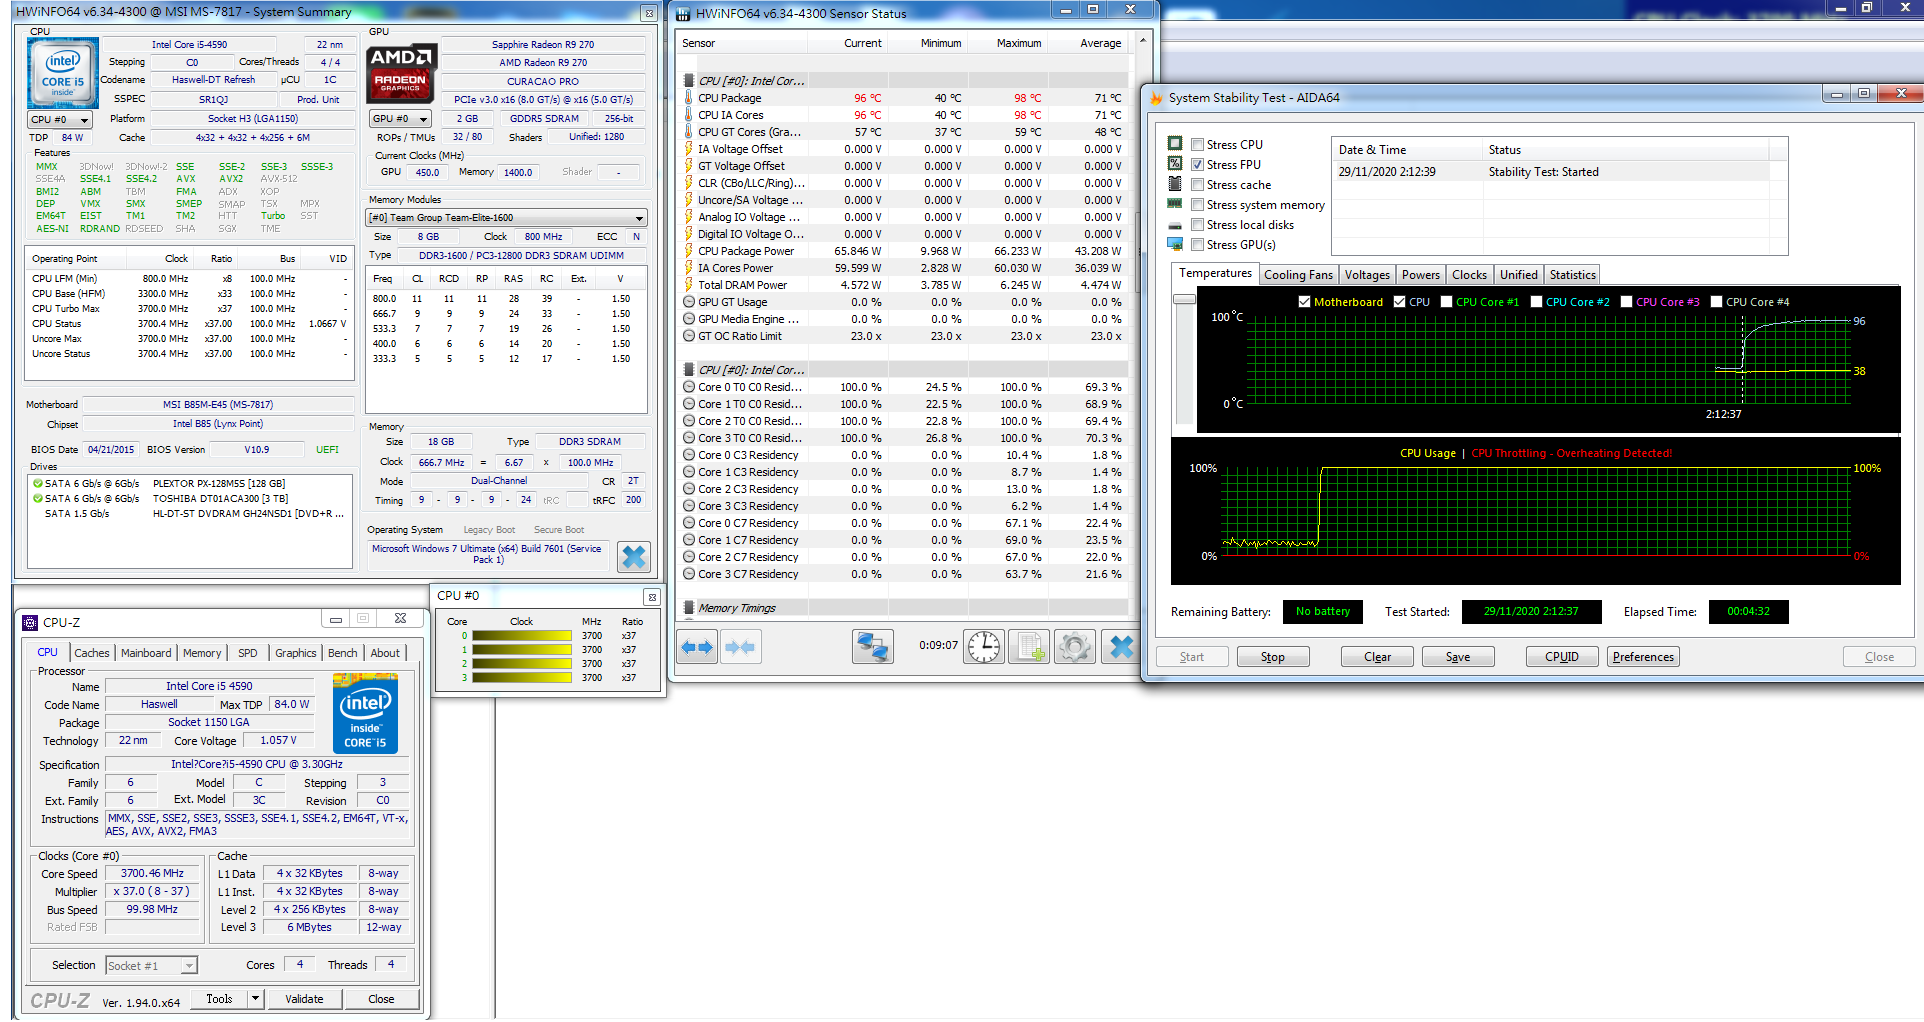Click the HWiNFO Sensor Status title bar icon
Screen dimensions: 1924x1022
coord(683,14)
